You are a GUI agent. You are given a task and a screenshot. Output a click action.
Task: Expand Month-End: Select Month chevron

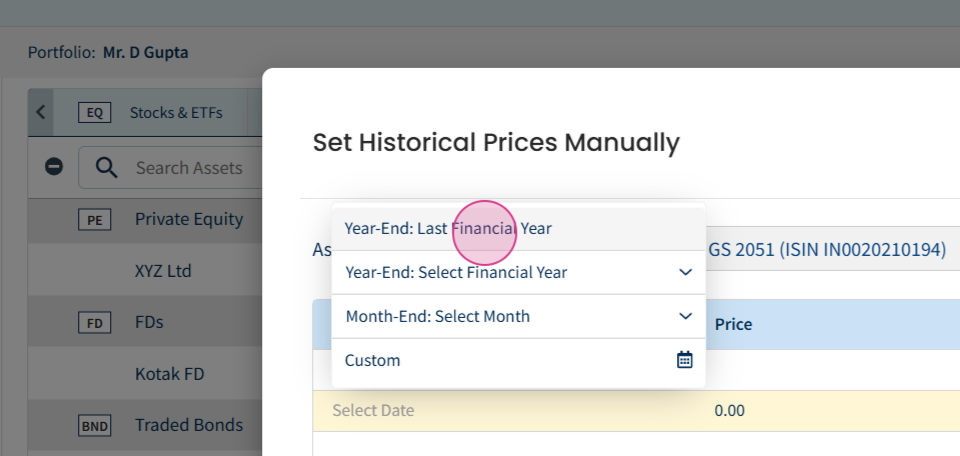point(685,316)
